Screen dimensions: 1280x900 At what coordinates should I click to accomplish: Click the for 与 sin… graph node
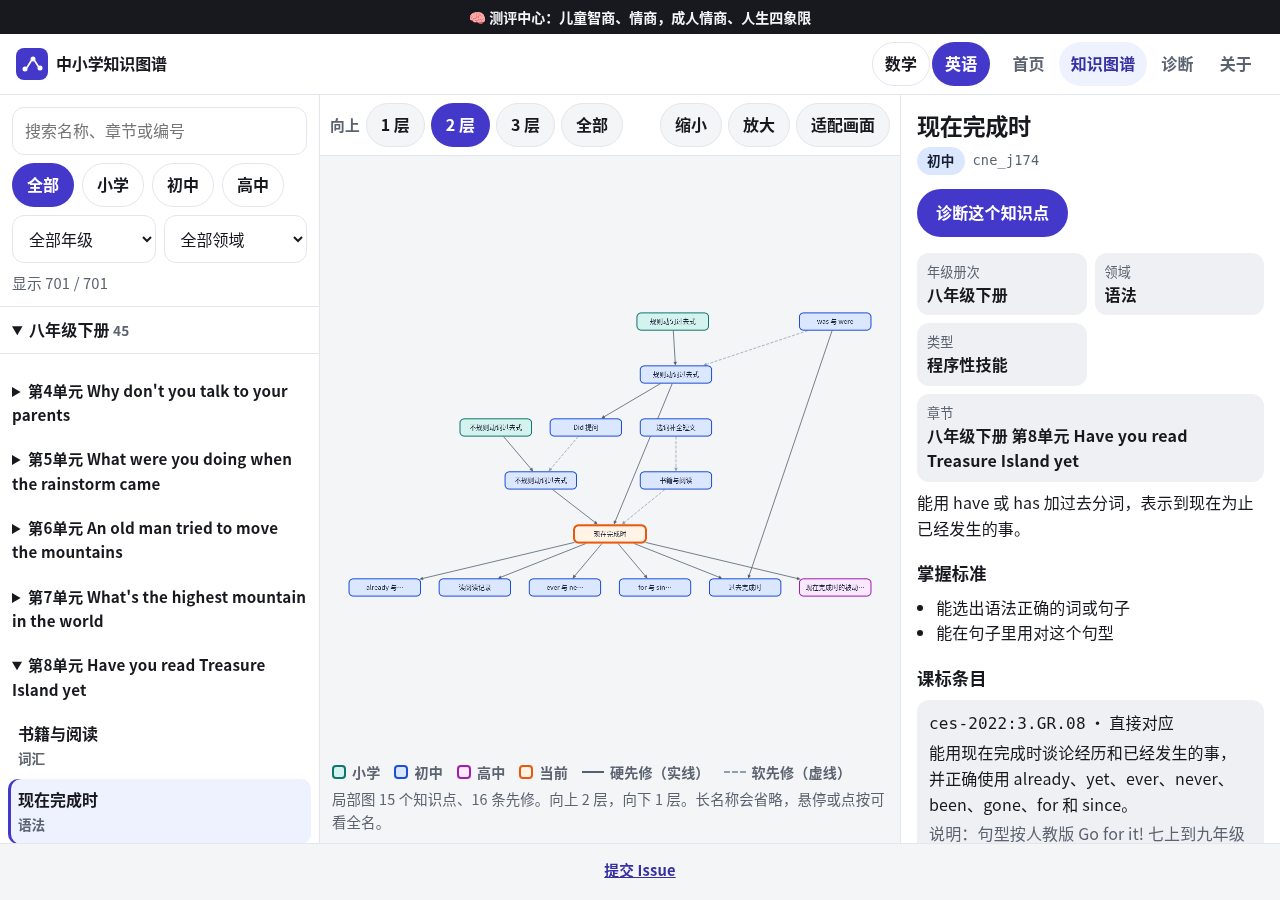pos(655,588)
